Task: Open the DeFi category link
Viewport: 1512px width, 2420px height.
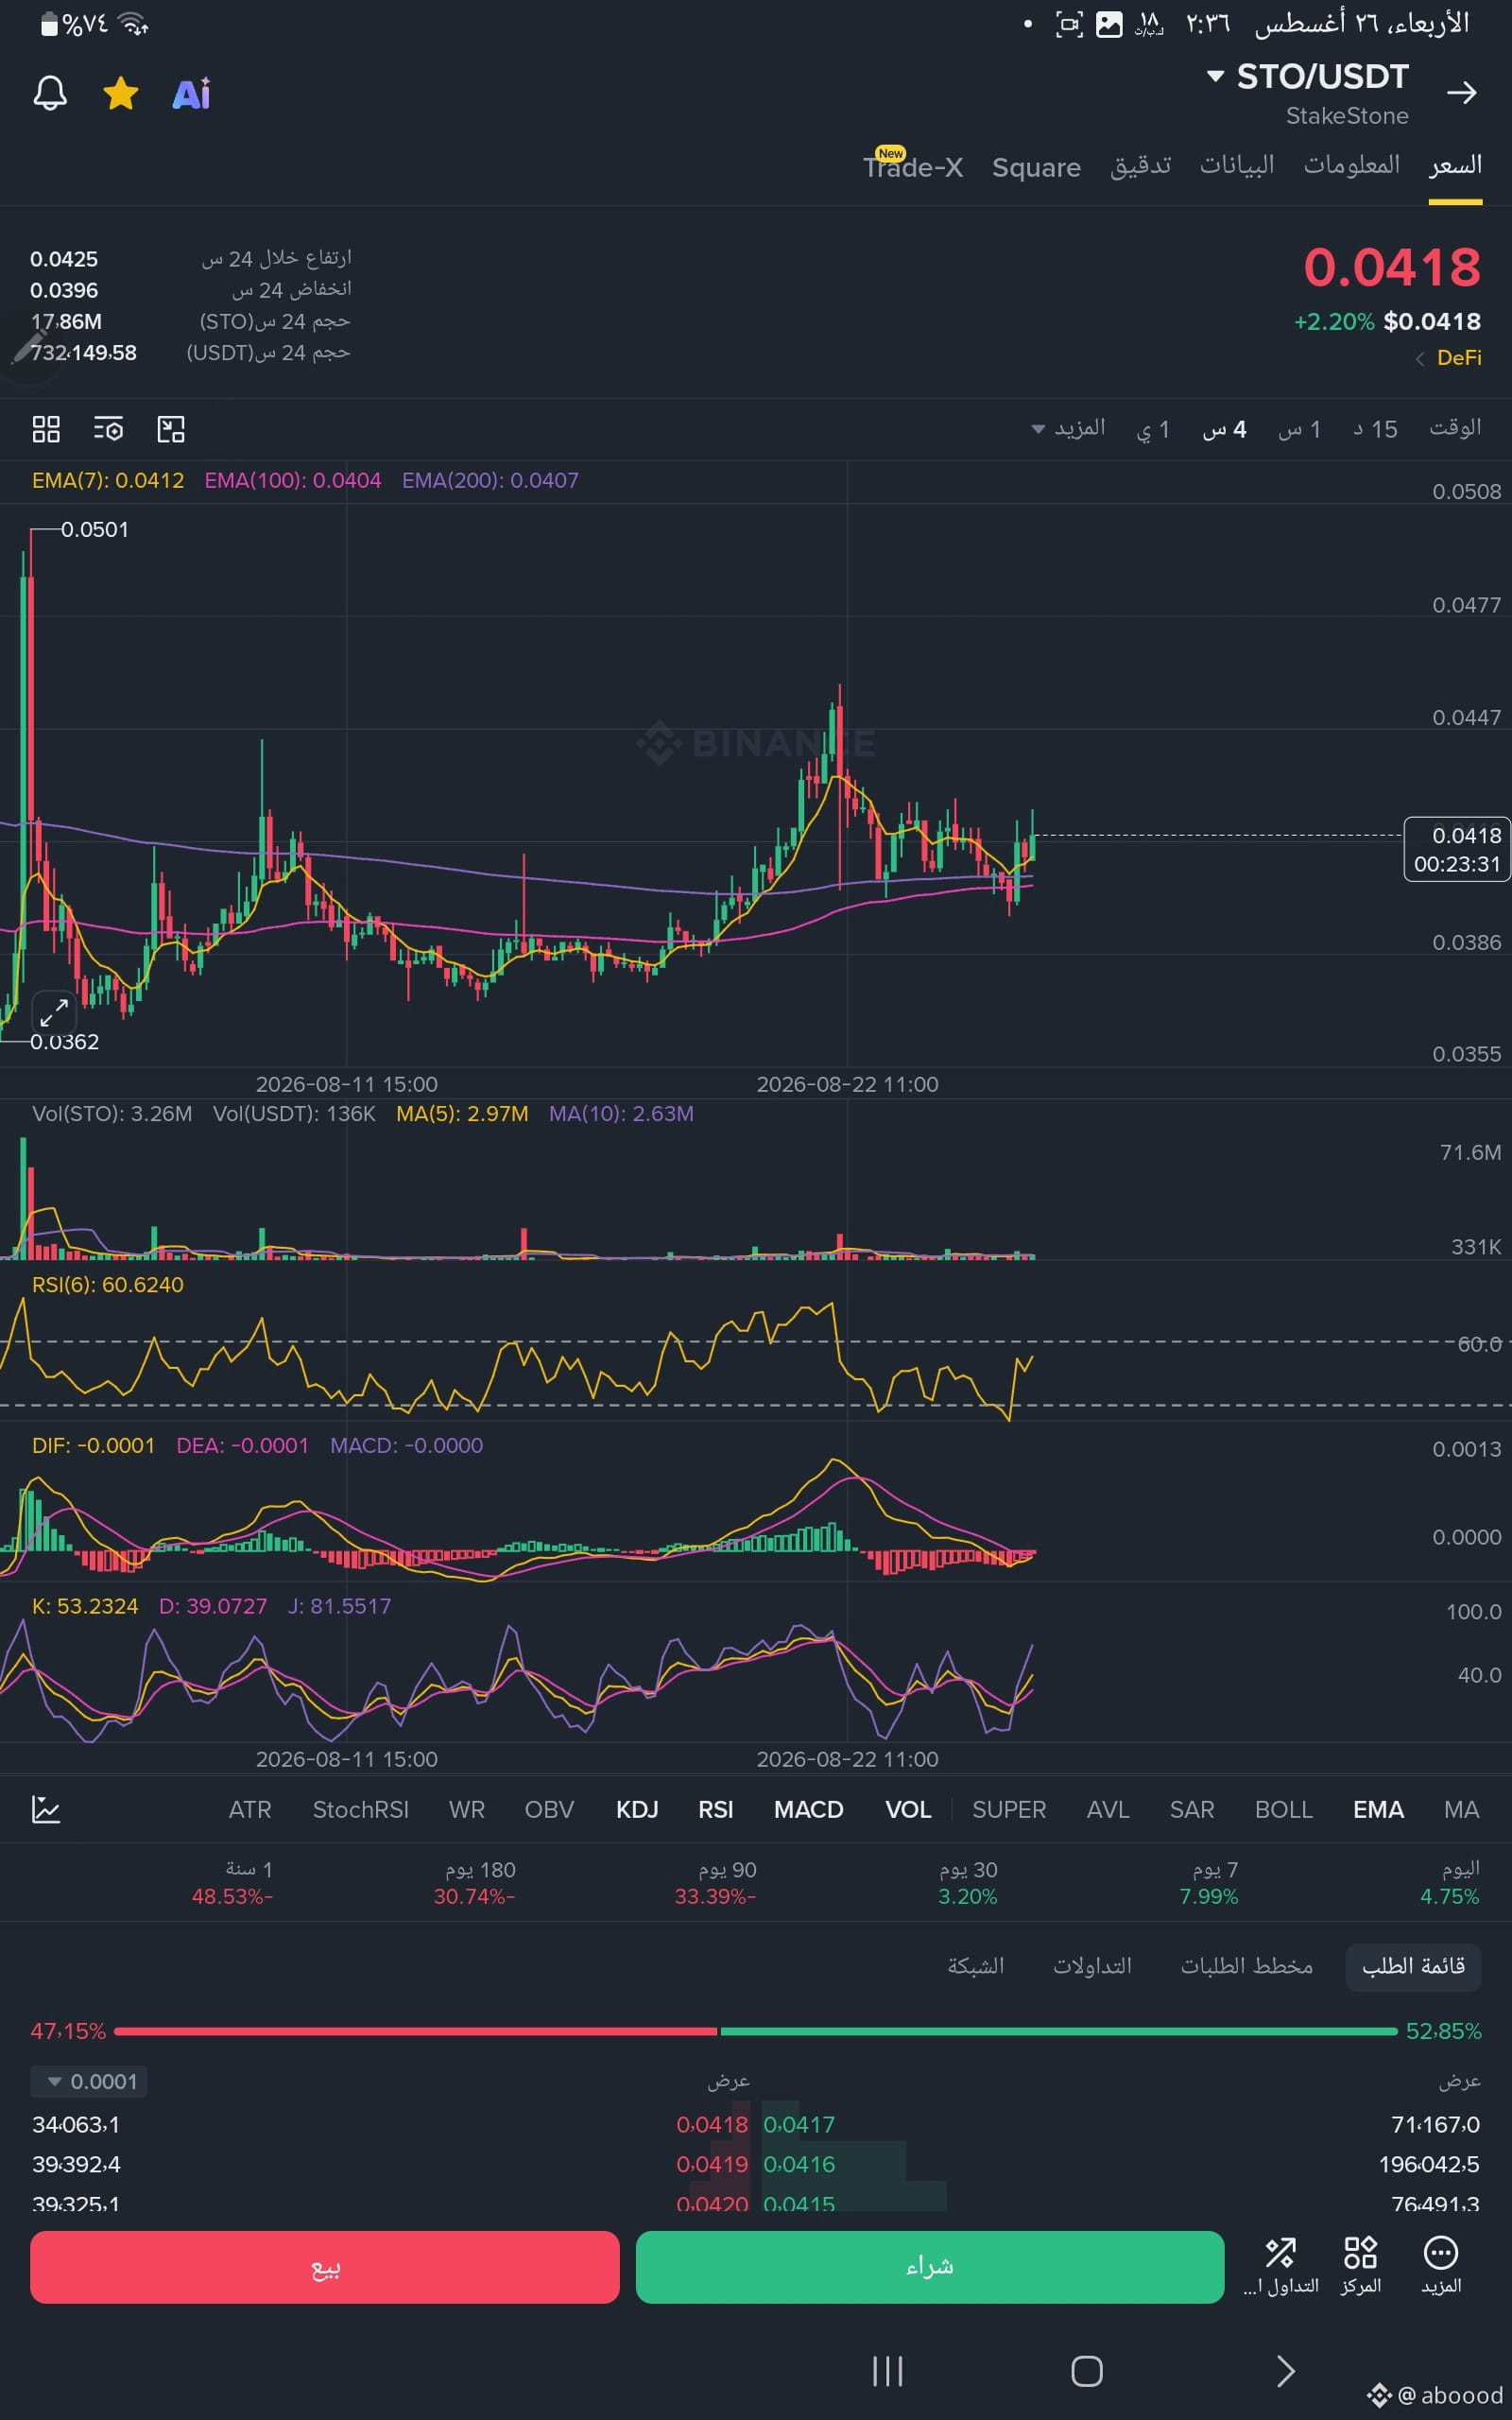Action: (x=1449, y=358)
